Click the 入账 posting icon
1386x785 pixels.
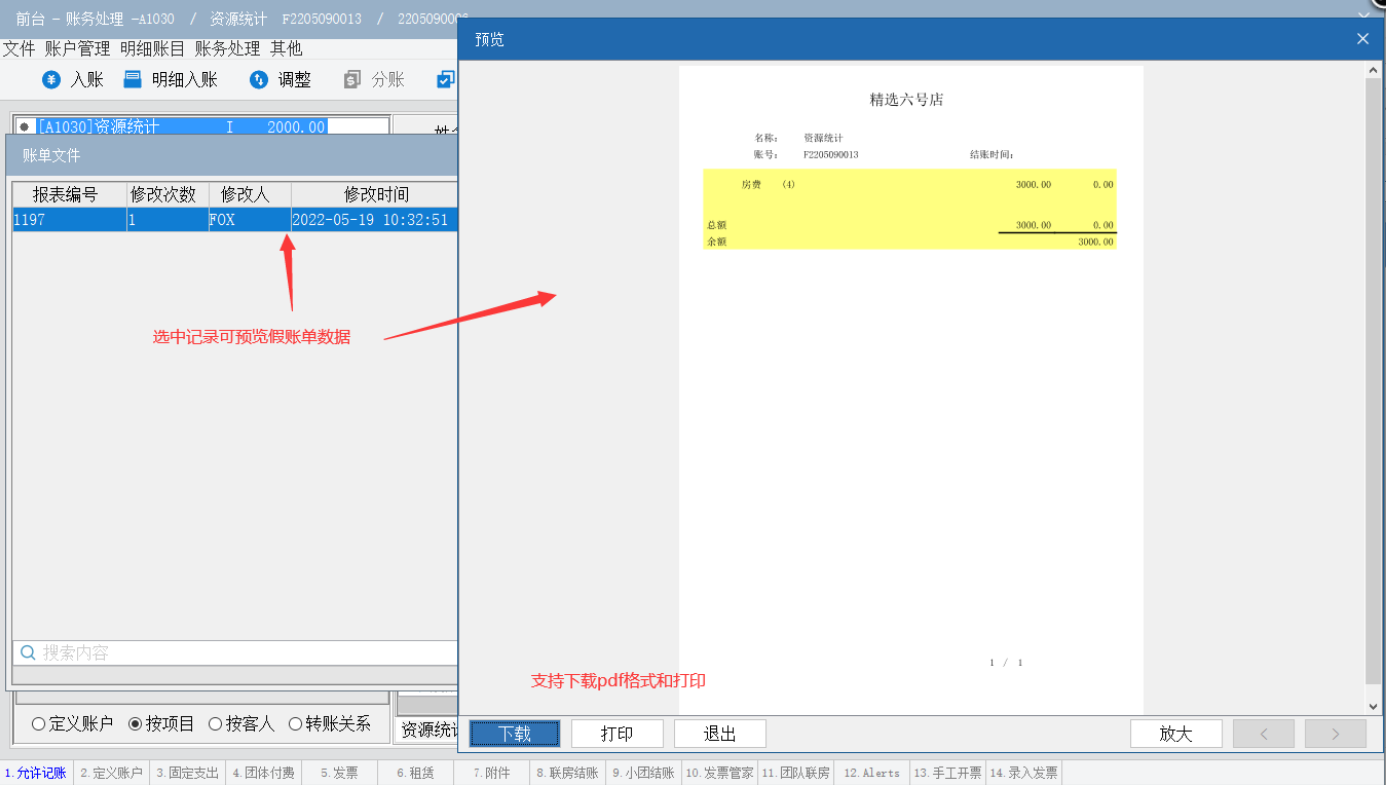pyautogui.click(x=51, y=80)
